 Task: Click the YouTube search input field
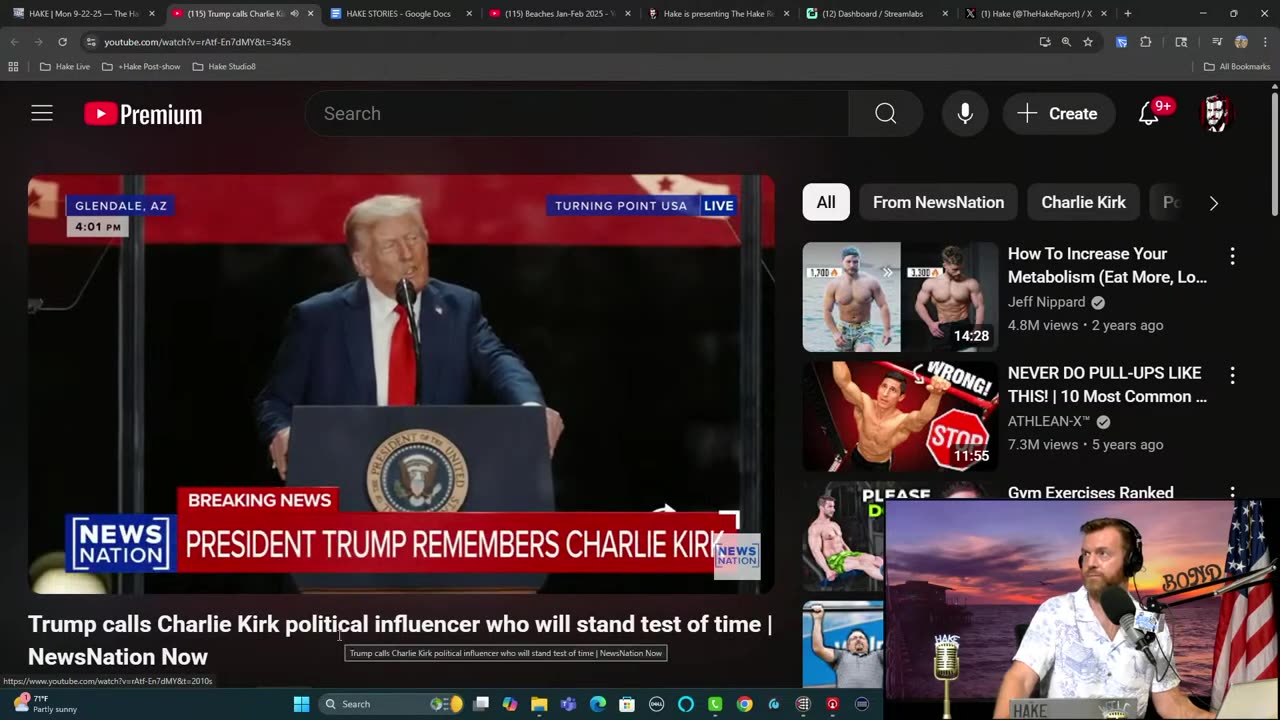click(x=577, y=114)
